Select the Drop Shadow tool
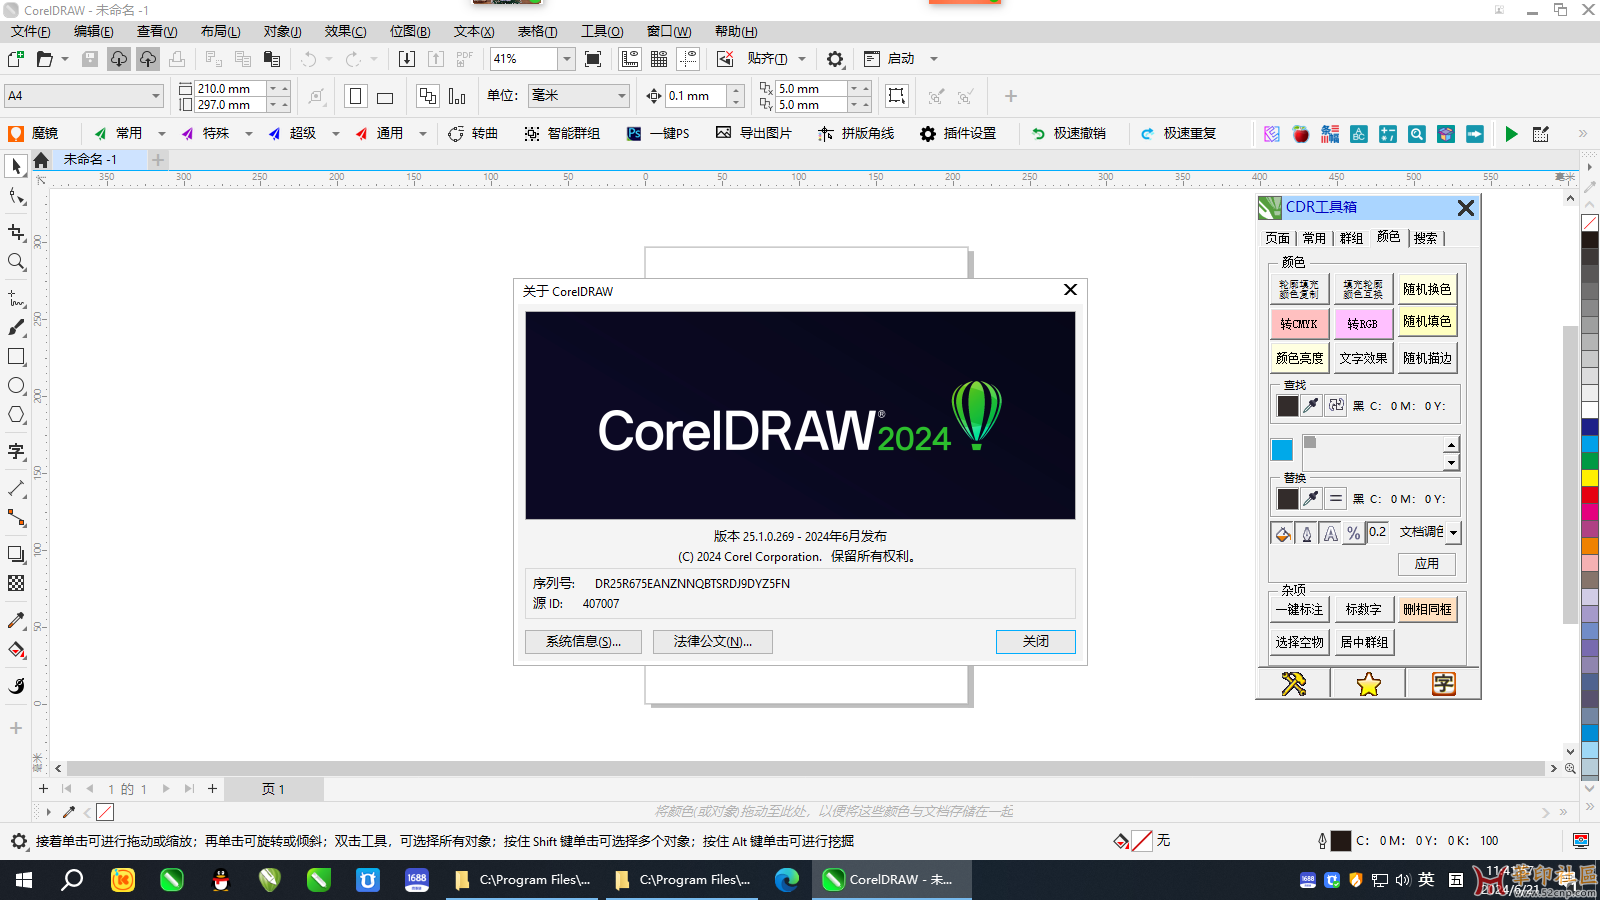The height and width of the screenshot is (900, 1600). pos(16,554)
